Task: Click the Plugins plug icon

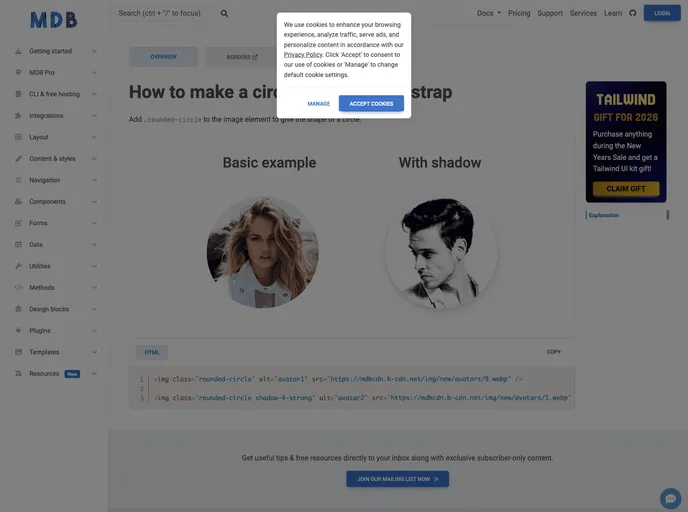Action: point(18,331)
